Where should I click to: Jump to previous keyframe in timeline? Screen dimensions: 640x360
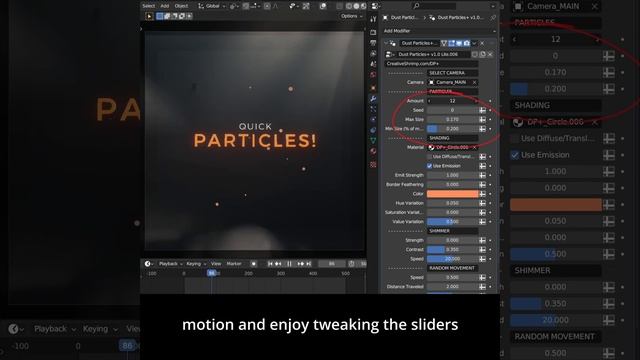click(x=278, y=264)
